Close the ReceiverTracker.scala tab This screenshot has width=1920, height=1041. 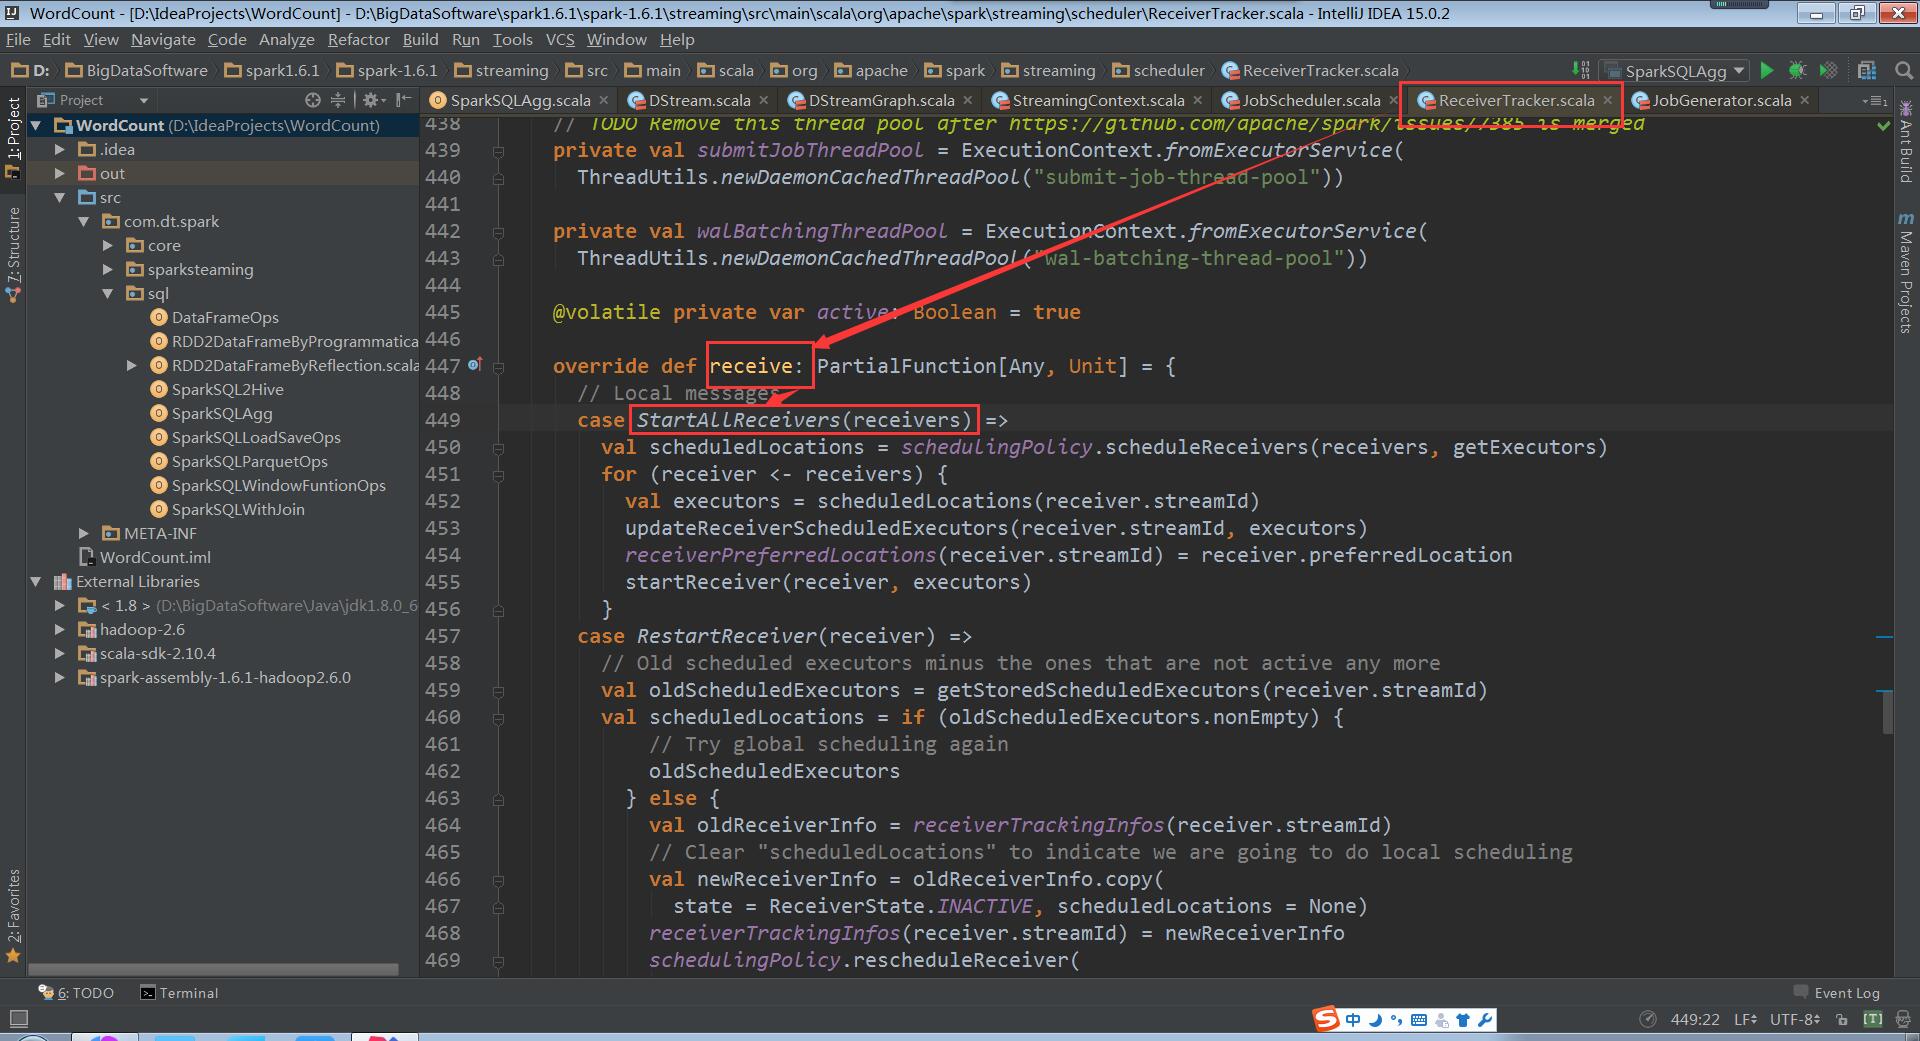pos(1608,100)
